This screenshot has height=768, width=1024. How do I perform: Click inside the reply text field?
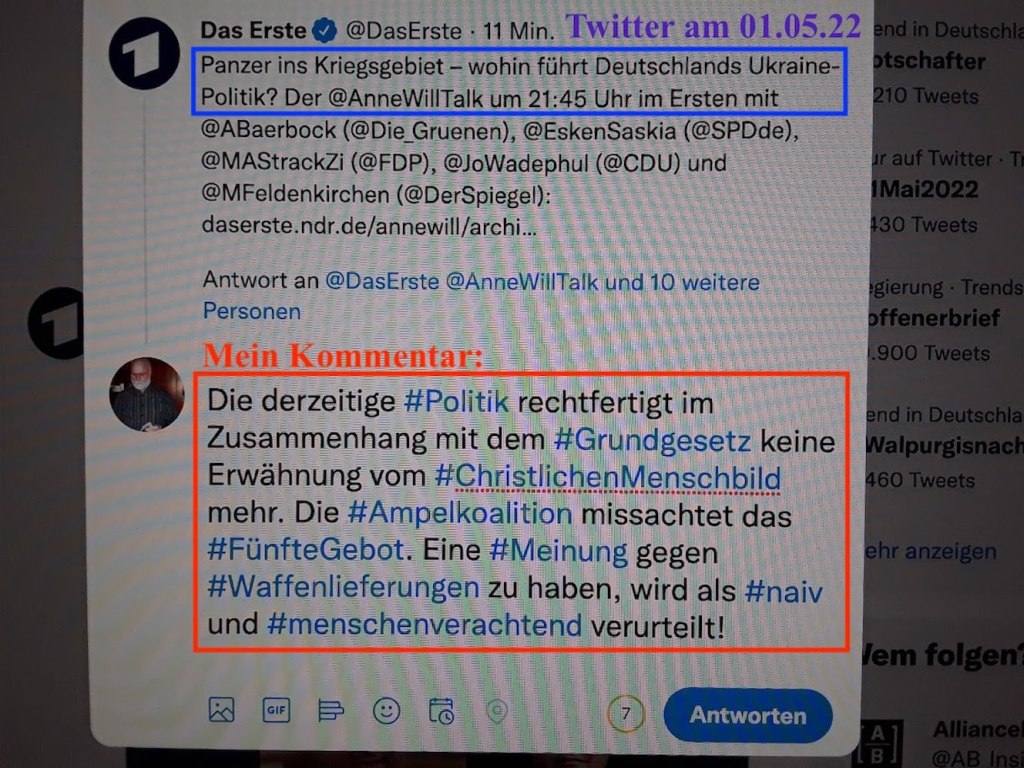pyautogui.click(x=521, y=512)
